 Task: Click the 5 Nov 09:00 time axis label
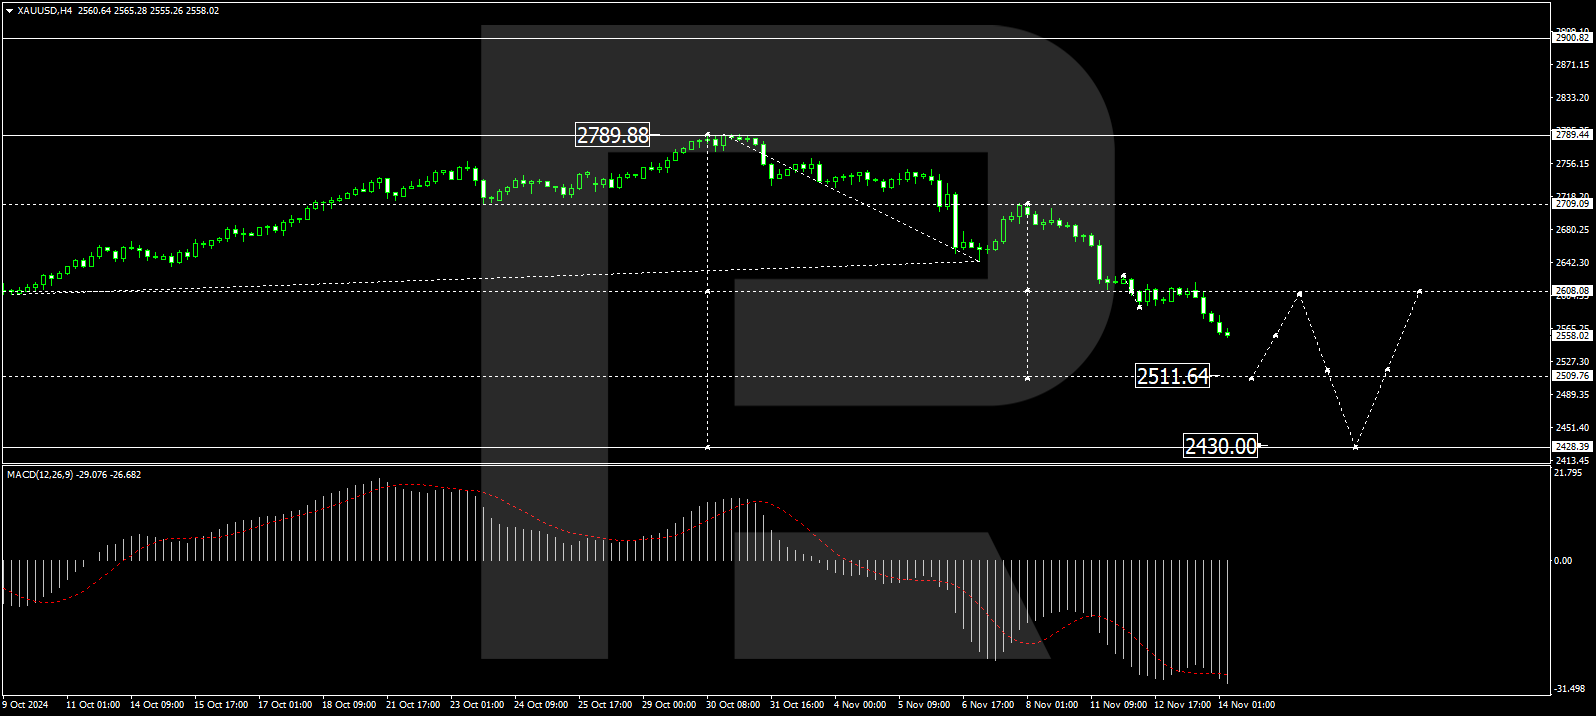point(924,705)
